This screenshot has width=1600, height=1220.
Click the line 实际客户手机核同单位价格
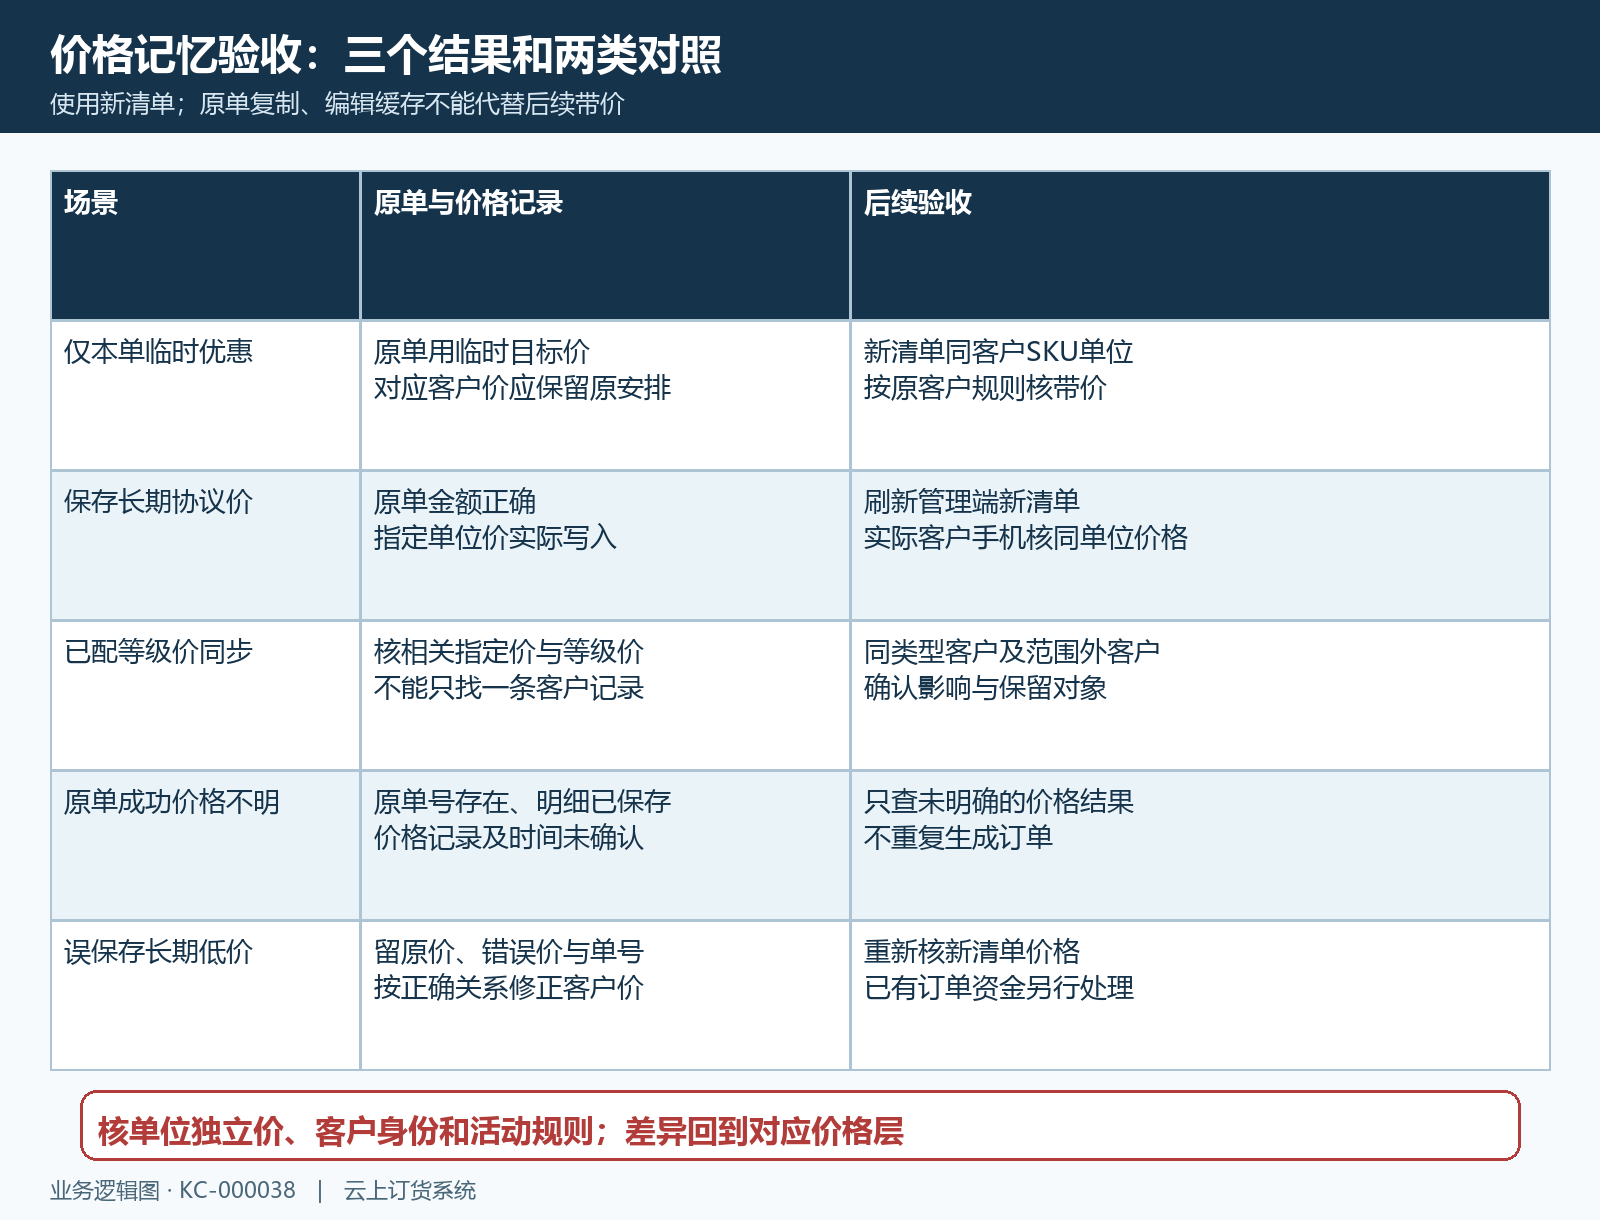1026,538
